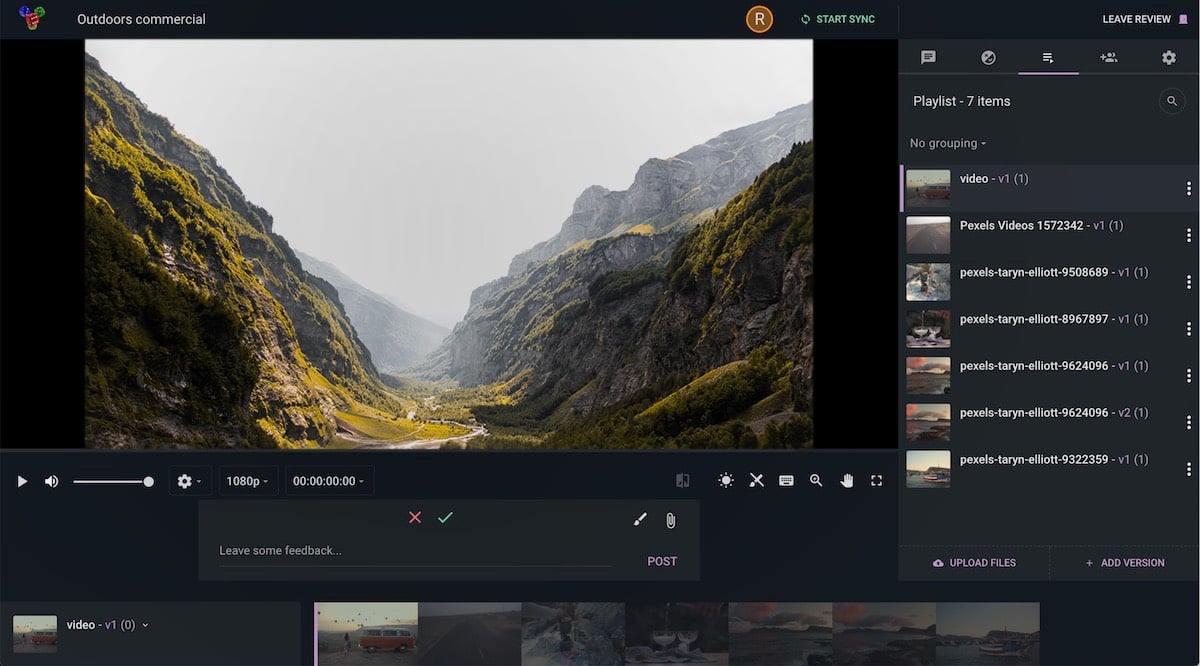Screen dimensions: 1200x666
Task: Open the brightness adjustment sun icon
Action: 726,481
